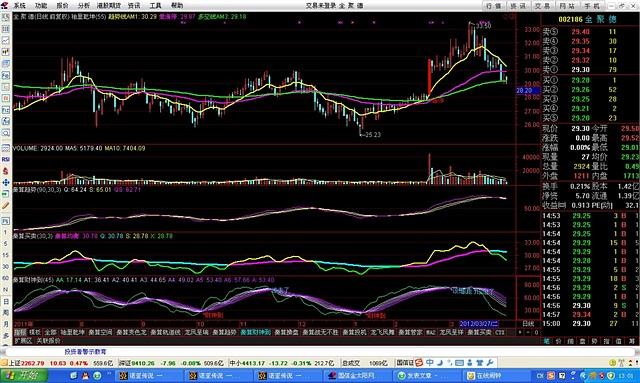Open the 日线 period selector below chart
This screenshot has width=640, height=383.
click(528, 324)
